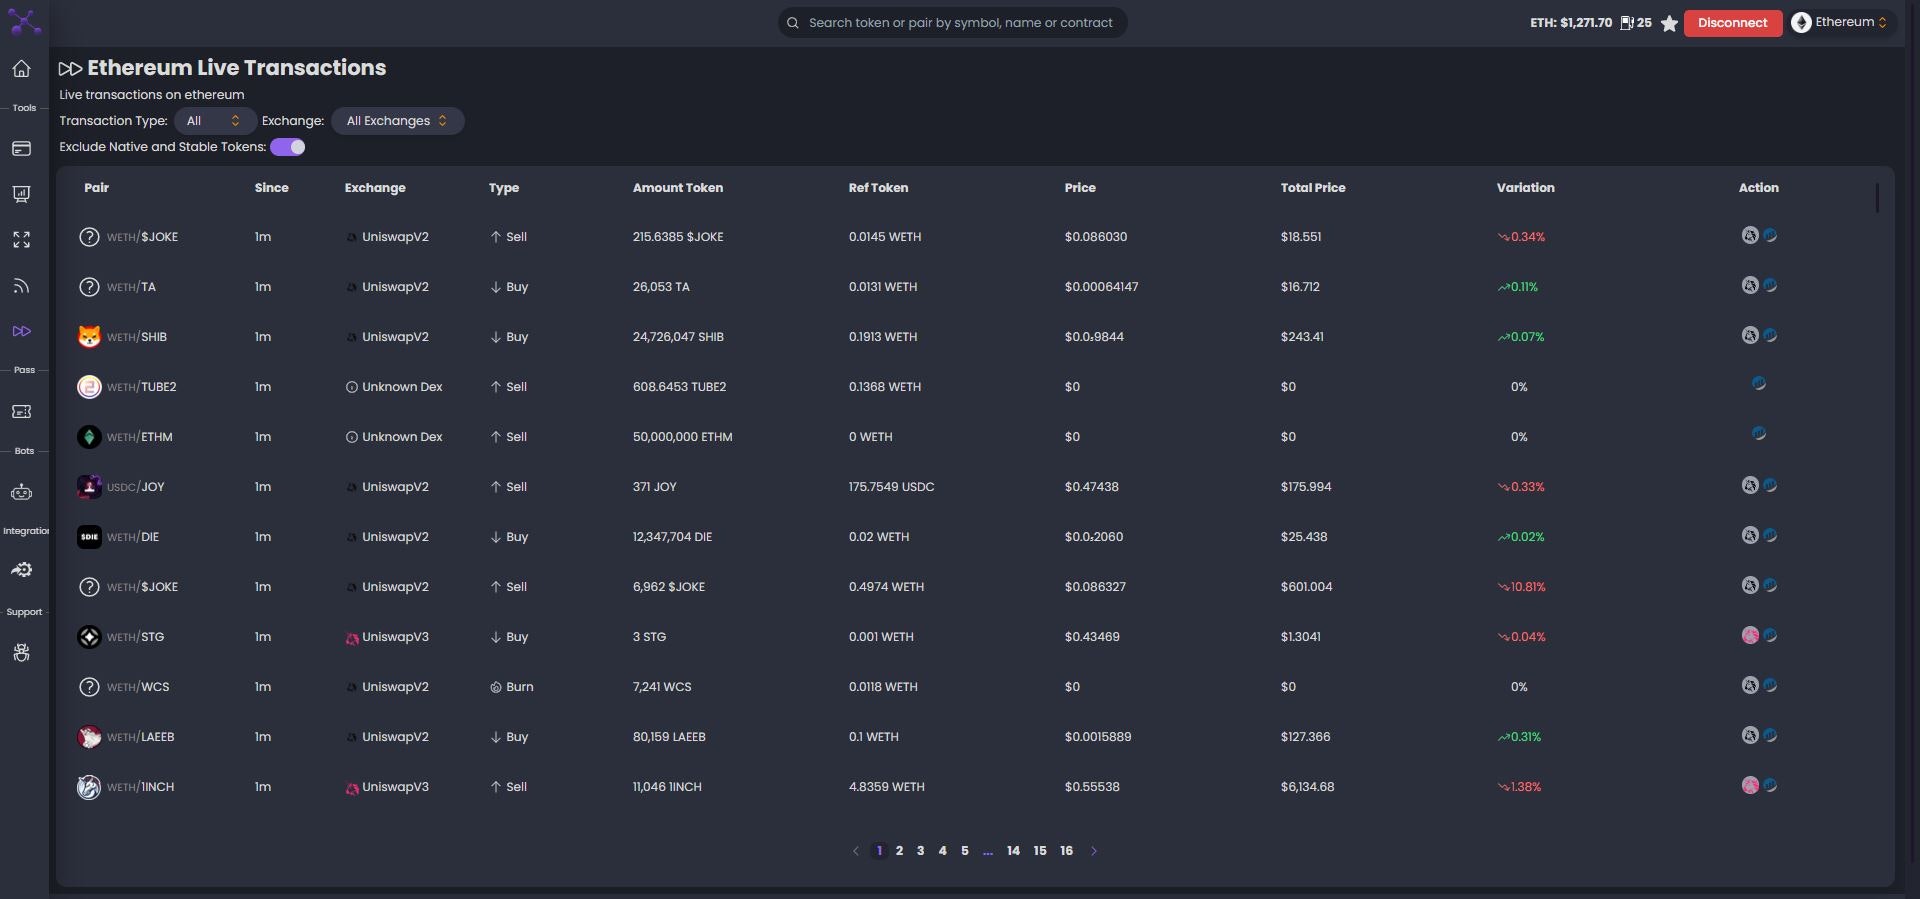This screenshot has width=1920, height=899.
Task: Go to page 4 of transactions
Action: point(942,851)
